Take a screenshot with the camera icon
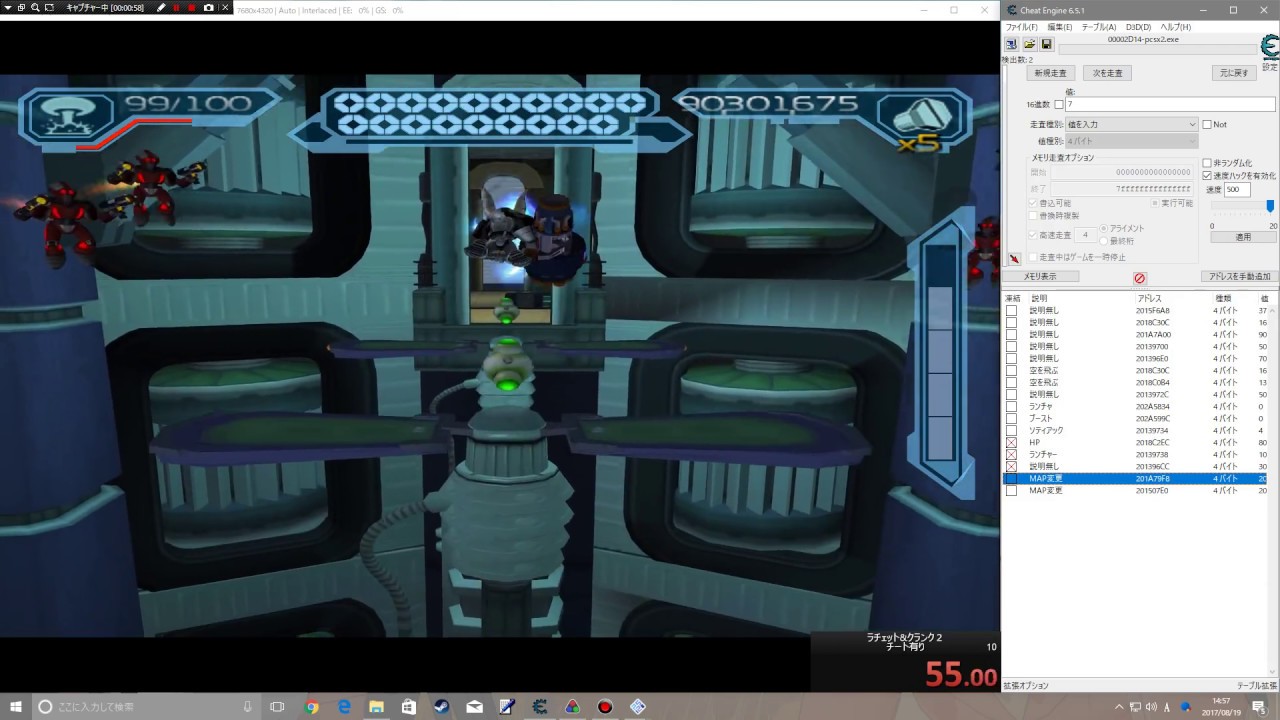1280x720 pixels. coord(208,8)
